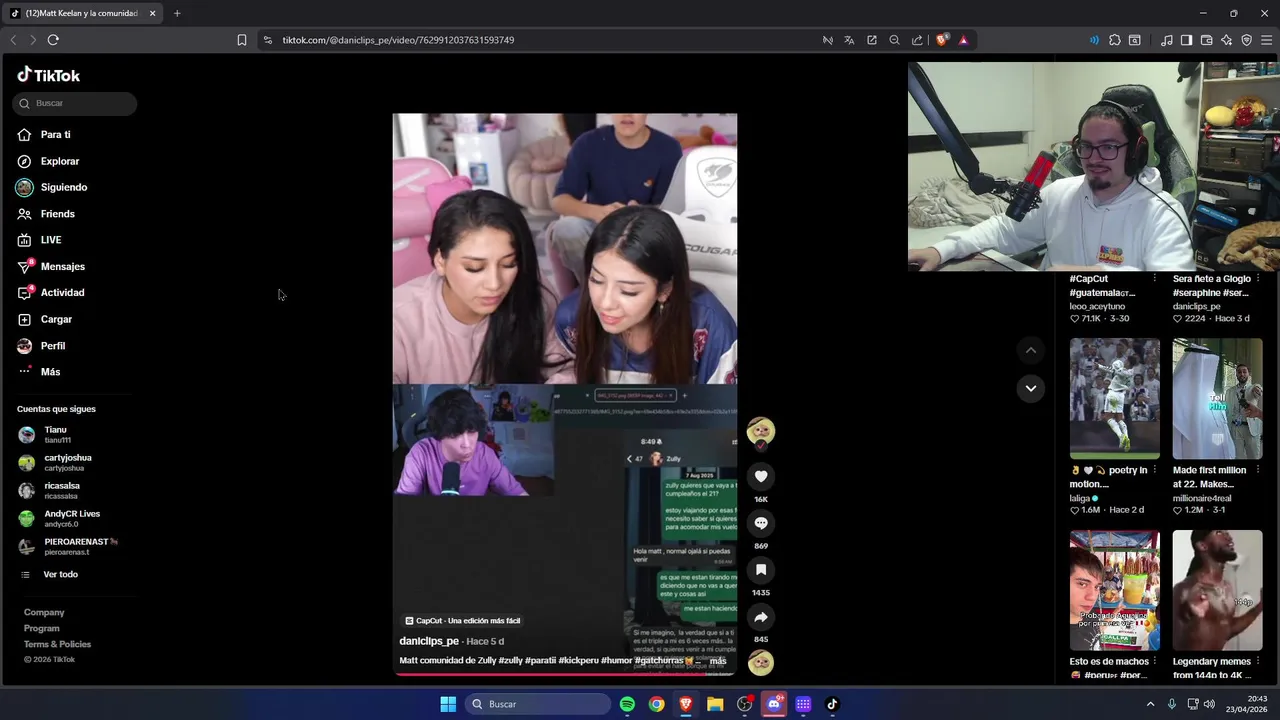The width and height of the screenshot is (1280, 720).
Task: Open the Actividad inbox item
Action: 51,293
